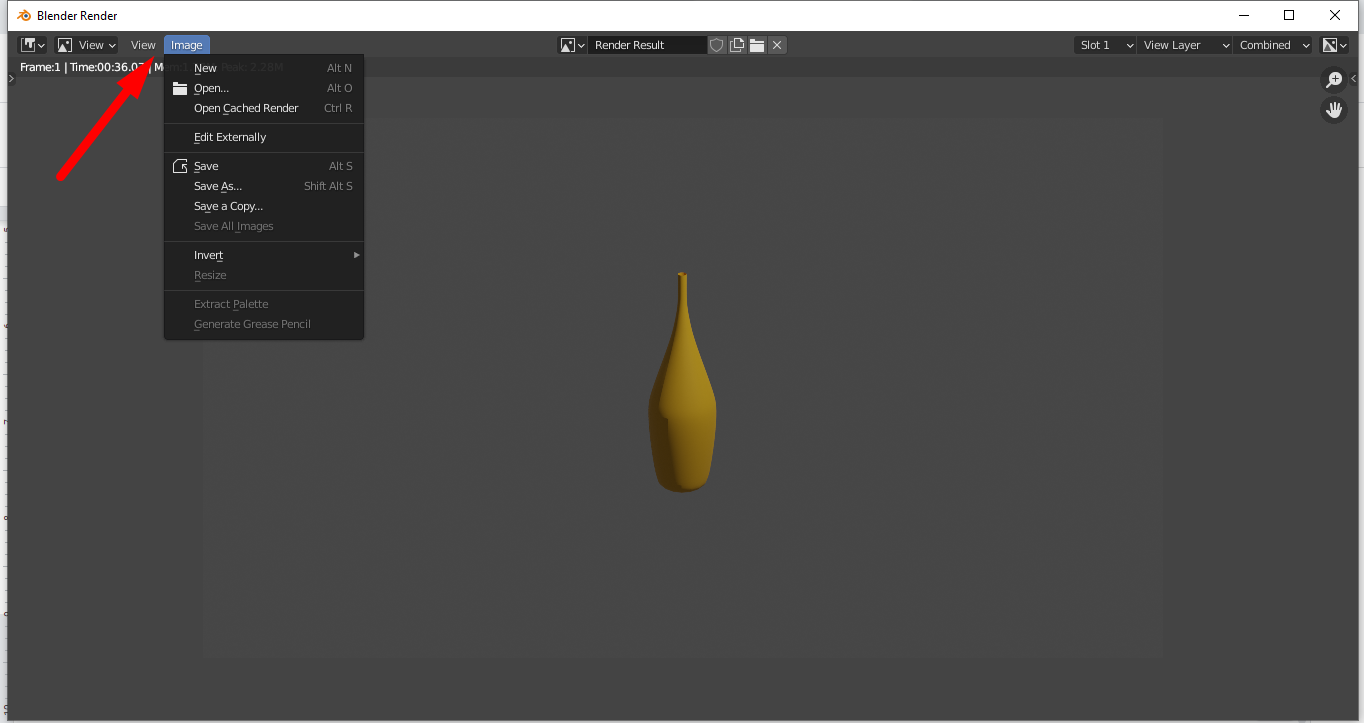Choose Save As from the Image menu
1364x723 pixels.
[219, 186]
